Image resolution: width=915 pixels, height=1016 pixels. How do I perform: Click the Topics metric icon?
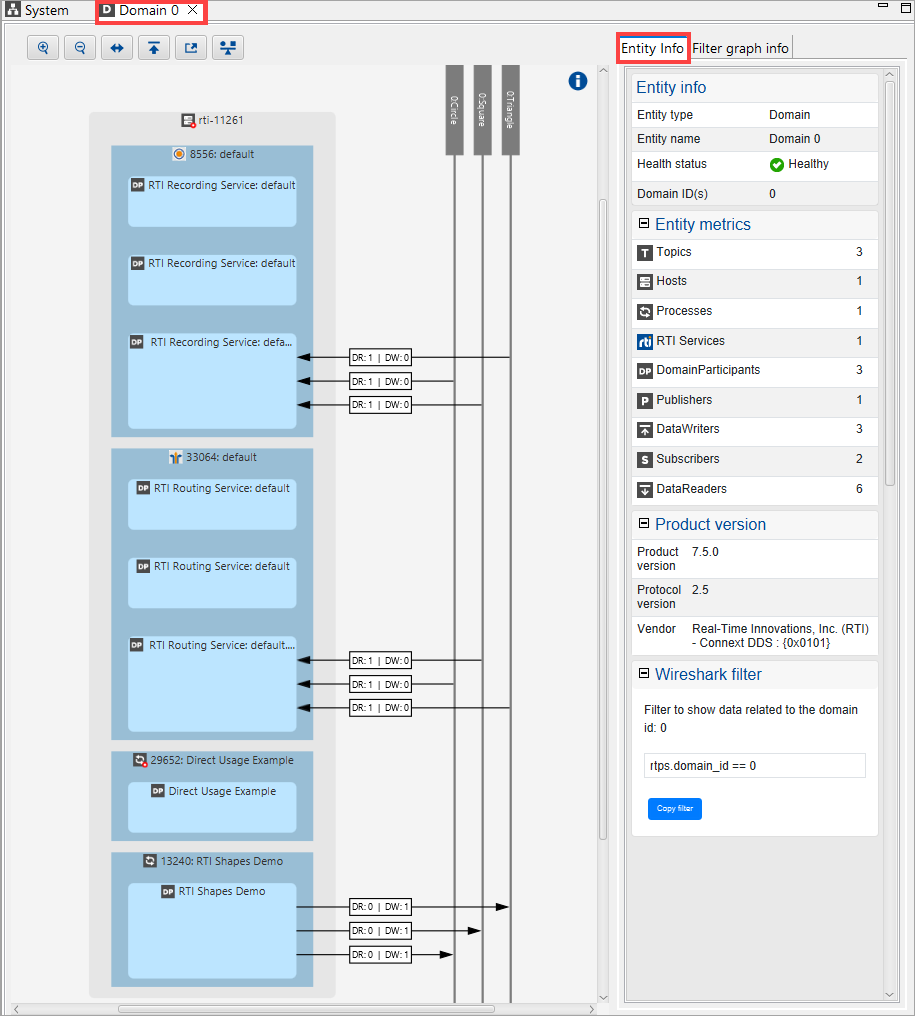pos(645,253)
